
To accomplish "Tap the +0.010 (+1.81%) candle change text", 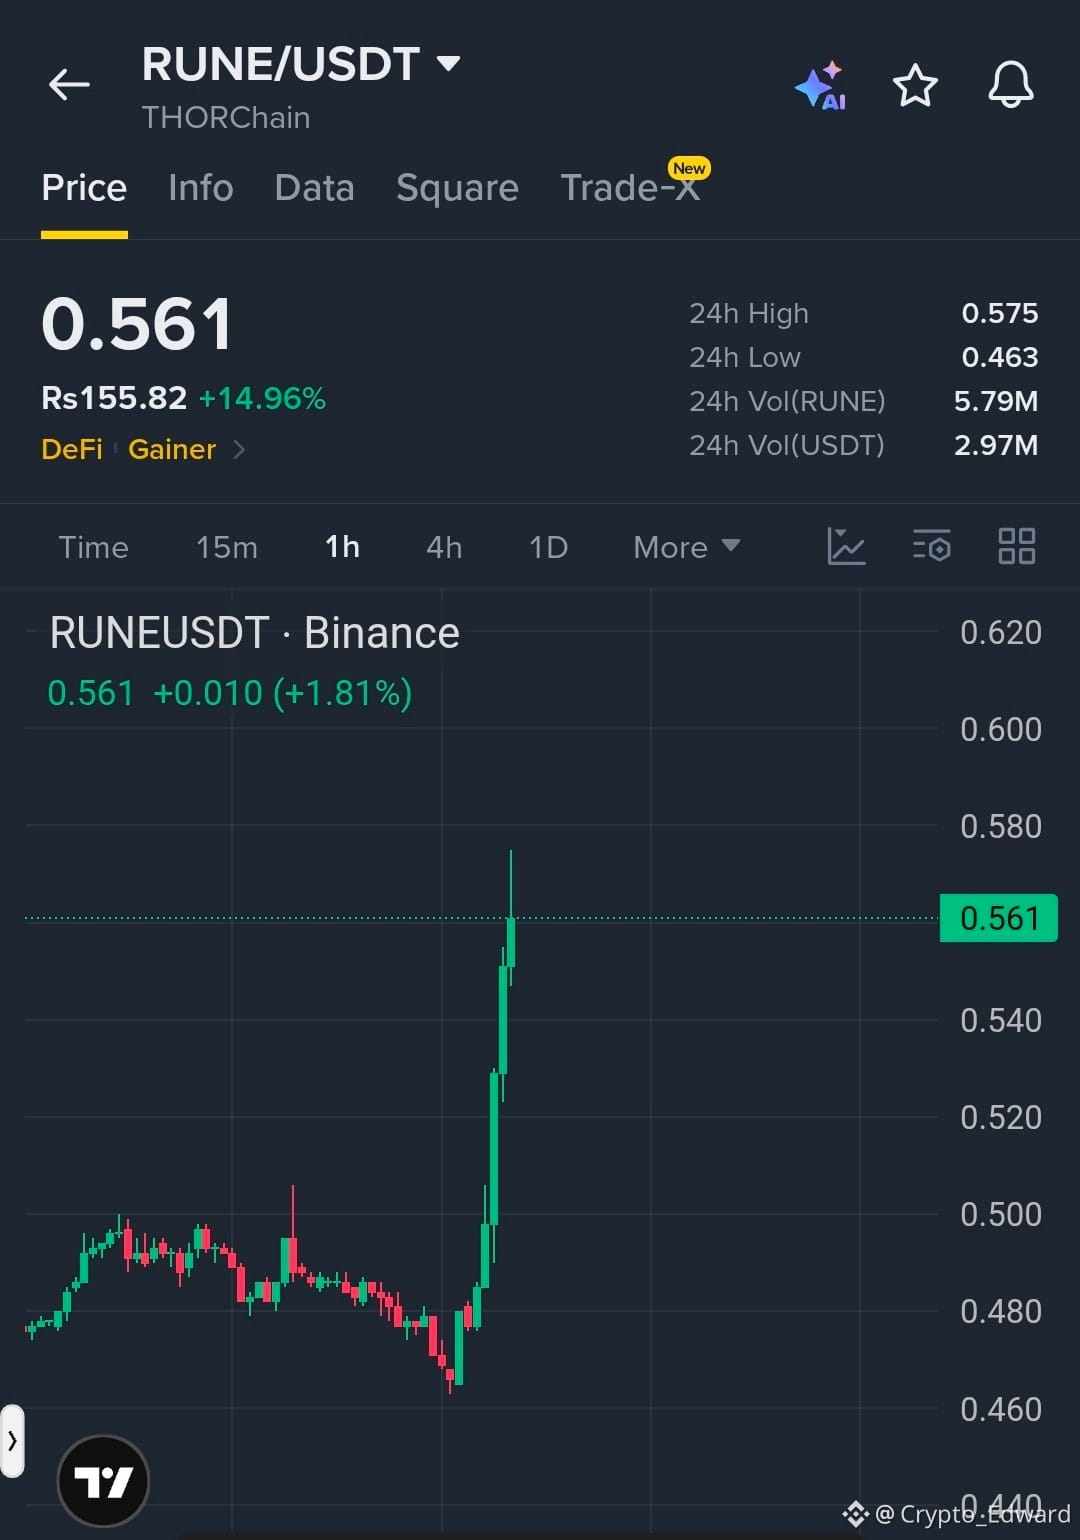I will pos(282,693).
